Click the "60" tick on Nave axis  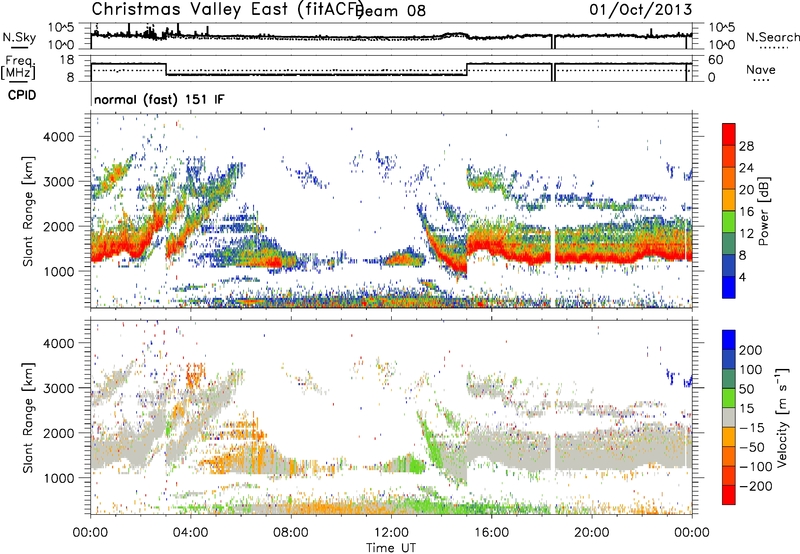click(x=716, y=60)
